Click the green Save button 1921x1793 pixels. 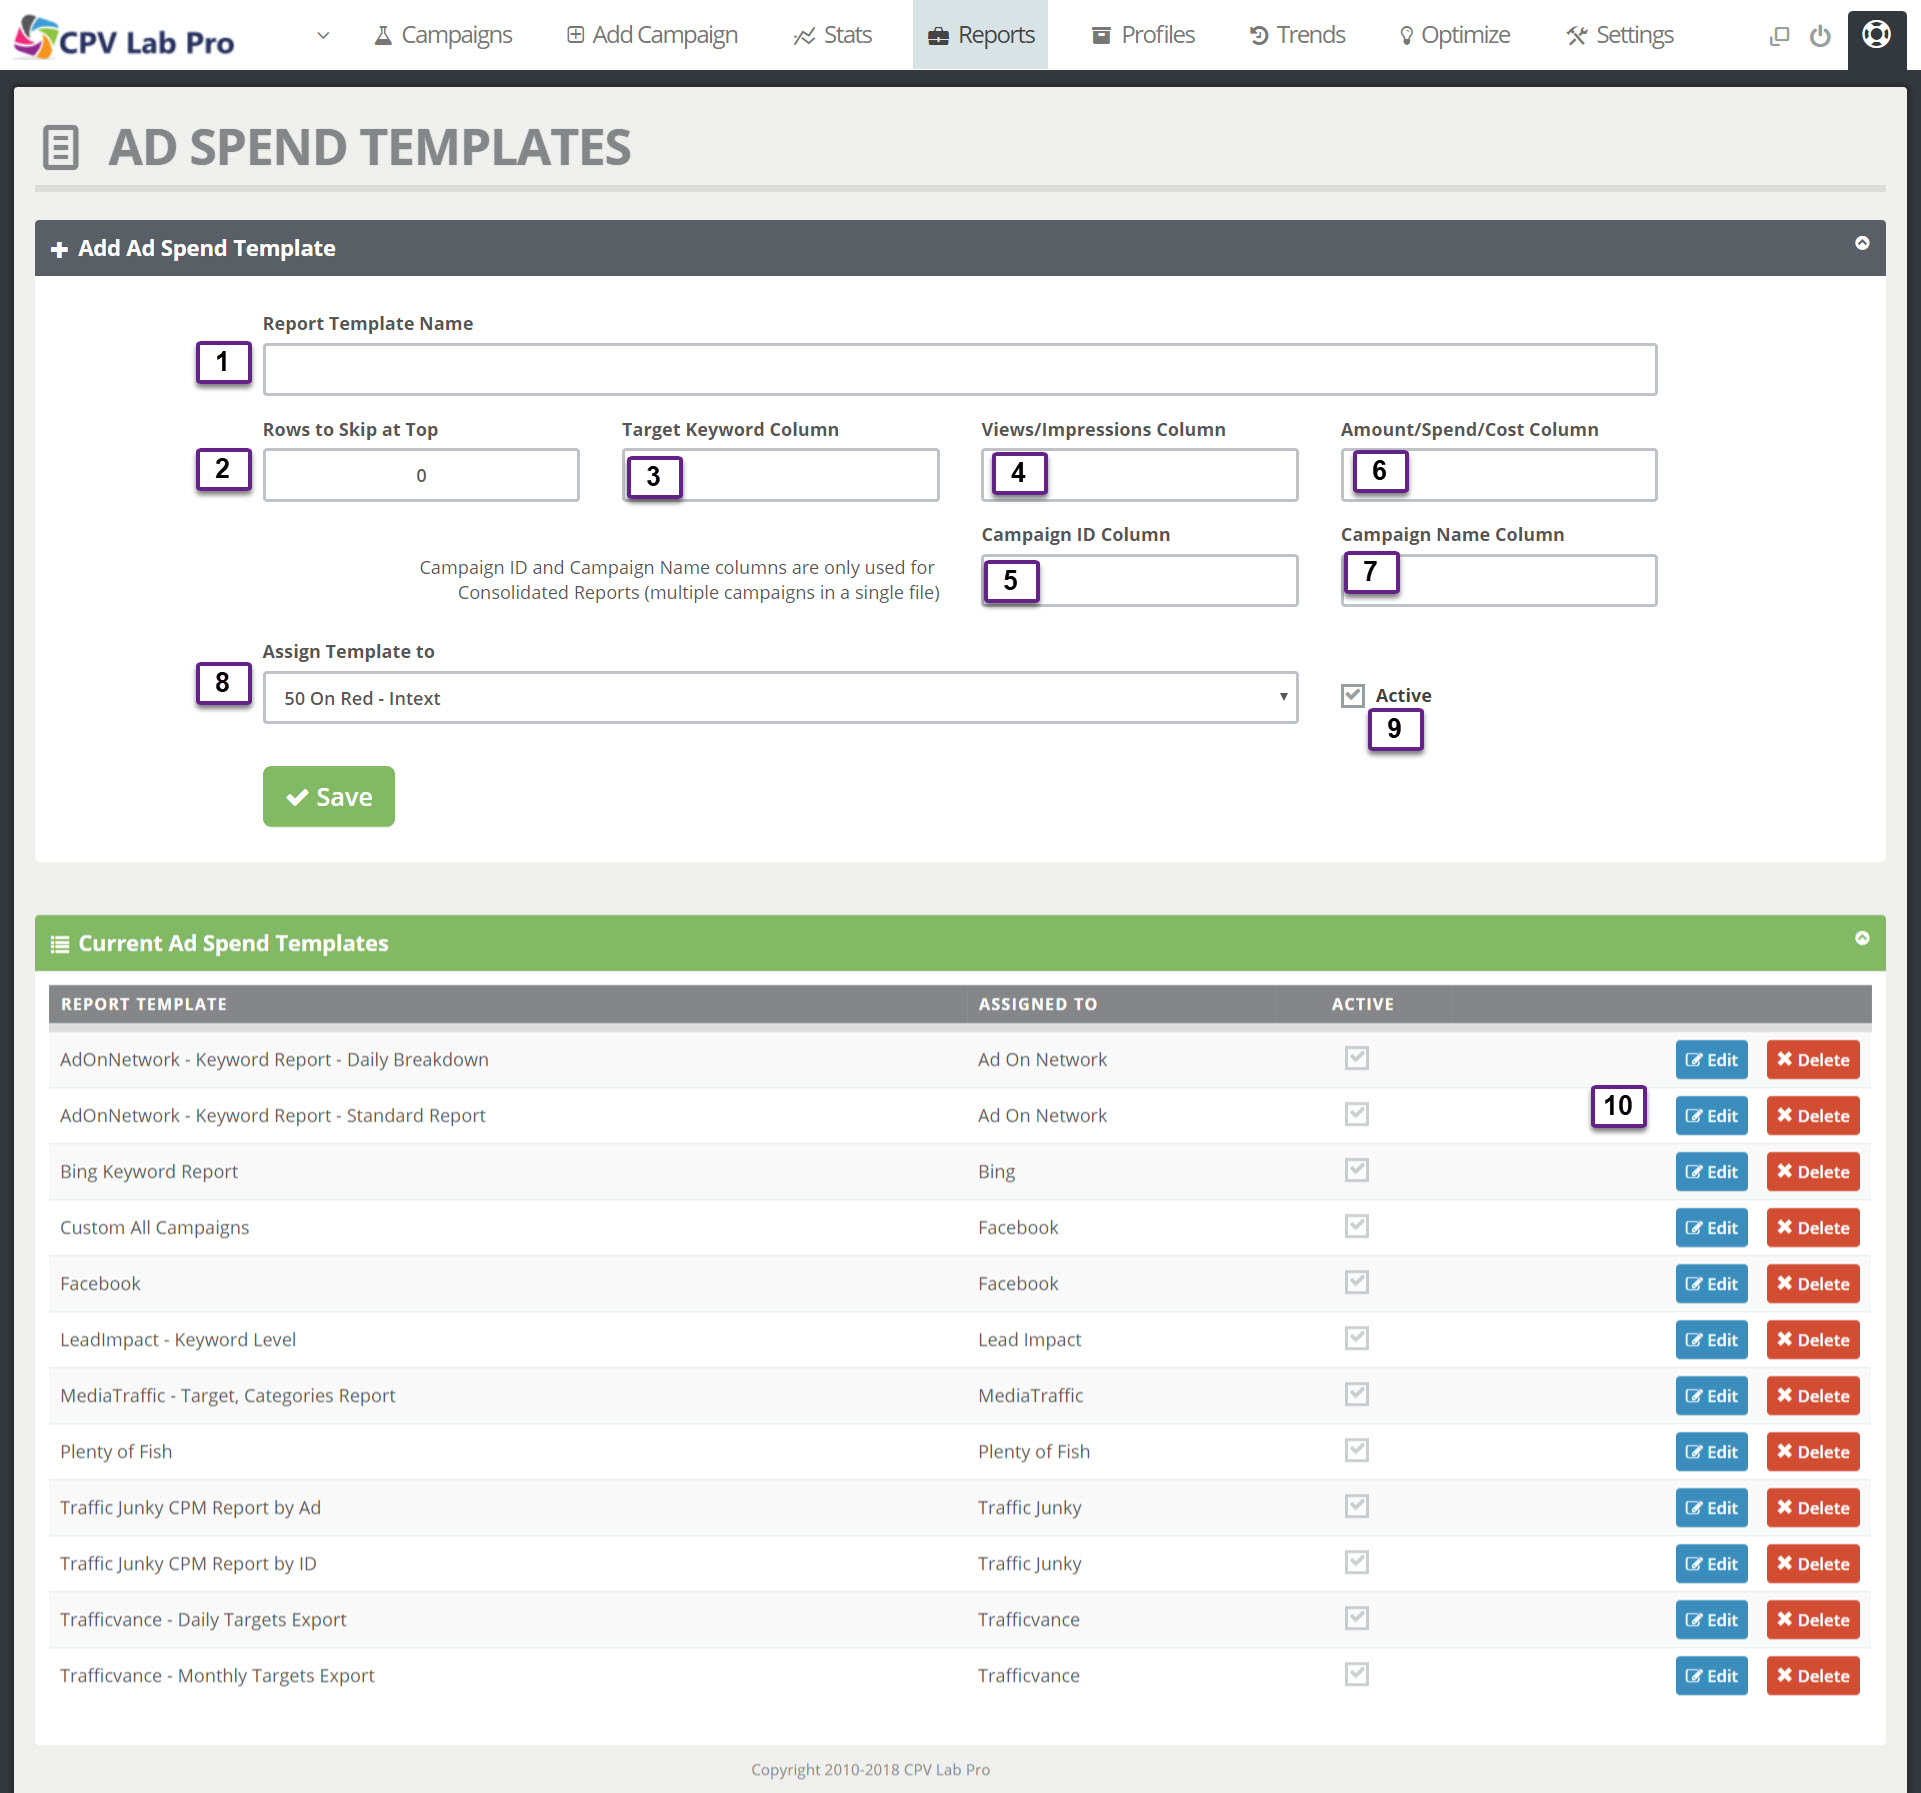[x=329, y=797]
